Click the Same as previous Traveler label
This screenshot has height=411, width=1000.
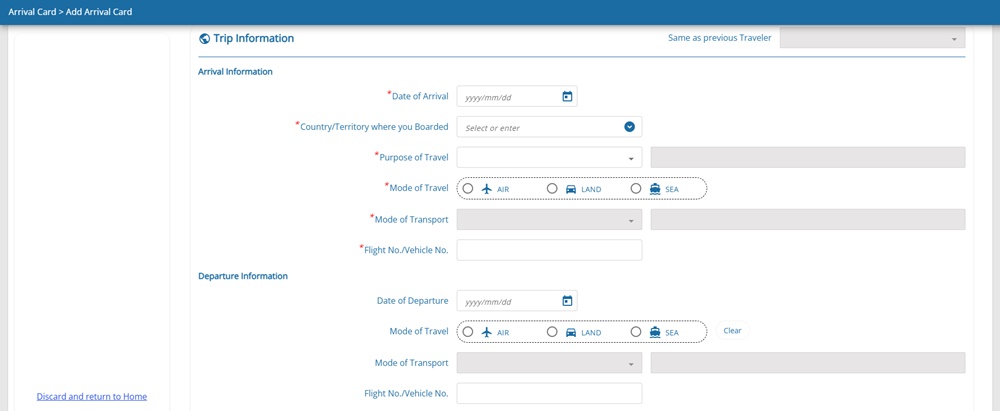click(719, 38)
